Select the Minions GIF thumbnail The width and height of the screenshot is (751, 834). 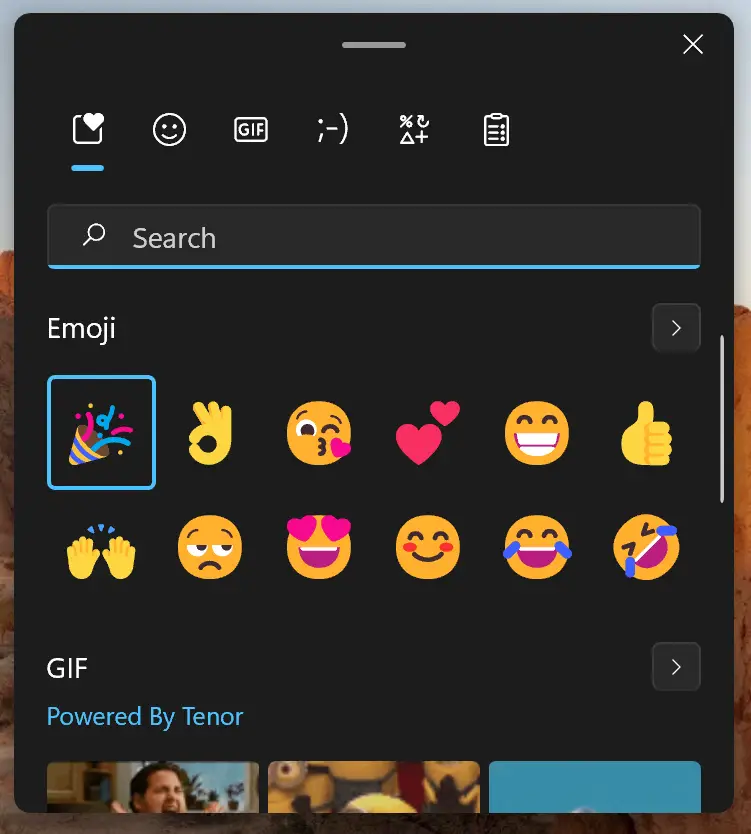[374, 787]
